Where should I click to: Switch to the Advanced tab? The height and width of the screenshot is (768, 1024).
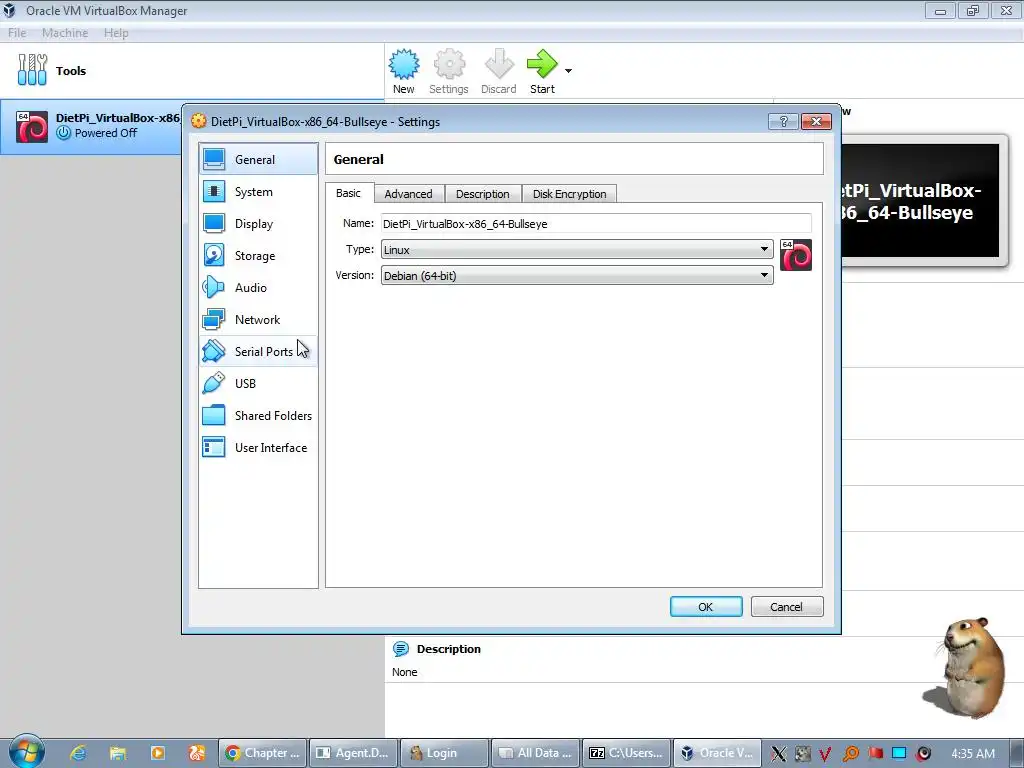pyautogui.click(x=409, y=194)
